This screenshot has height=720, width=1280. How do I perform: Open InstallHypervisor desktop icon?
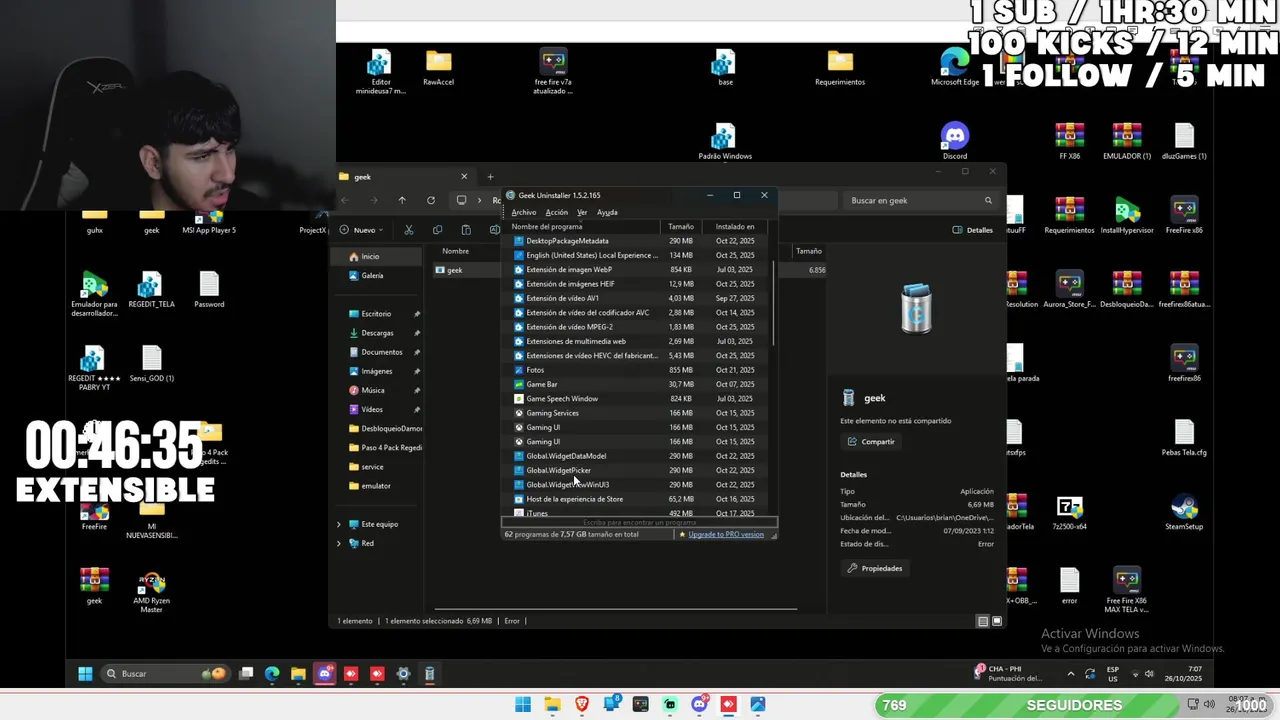click(x=1127, y=215)
